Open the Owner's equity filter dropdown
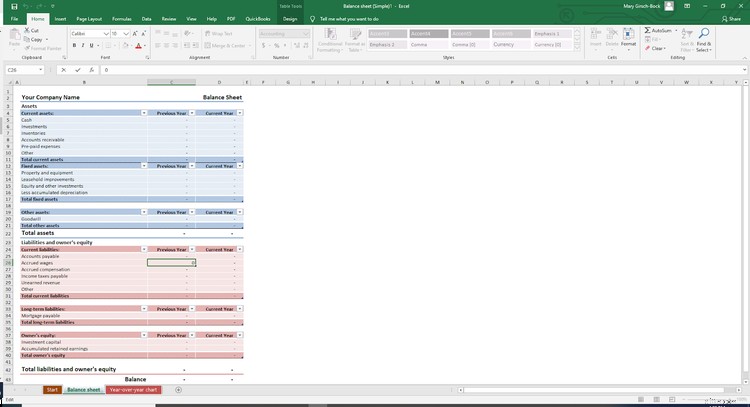750x407 pixels. 144,335
